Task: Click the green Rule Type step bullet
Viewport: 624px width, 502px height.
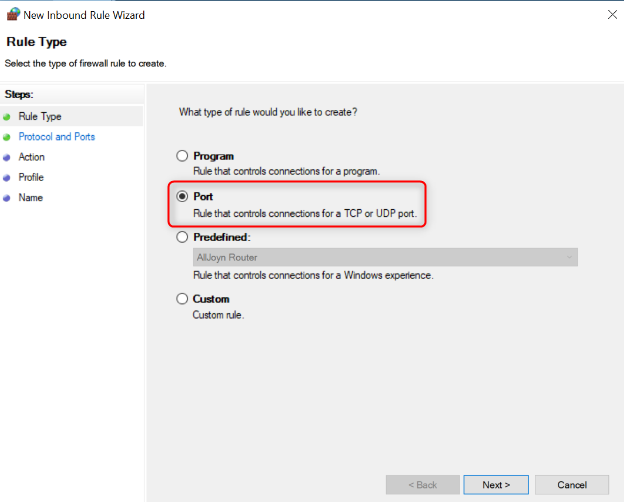Action: [7, 117]
